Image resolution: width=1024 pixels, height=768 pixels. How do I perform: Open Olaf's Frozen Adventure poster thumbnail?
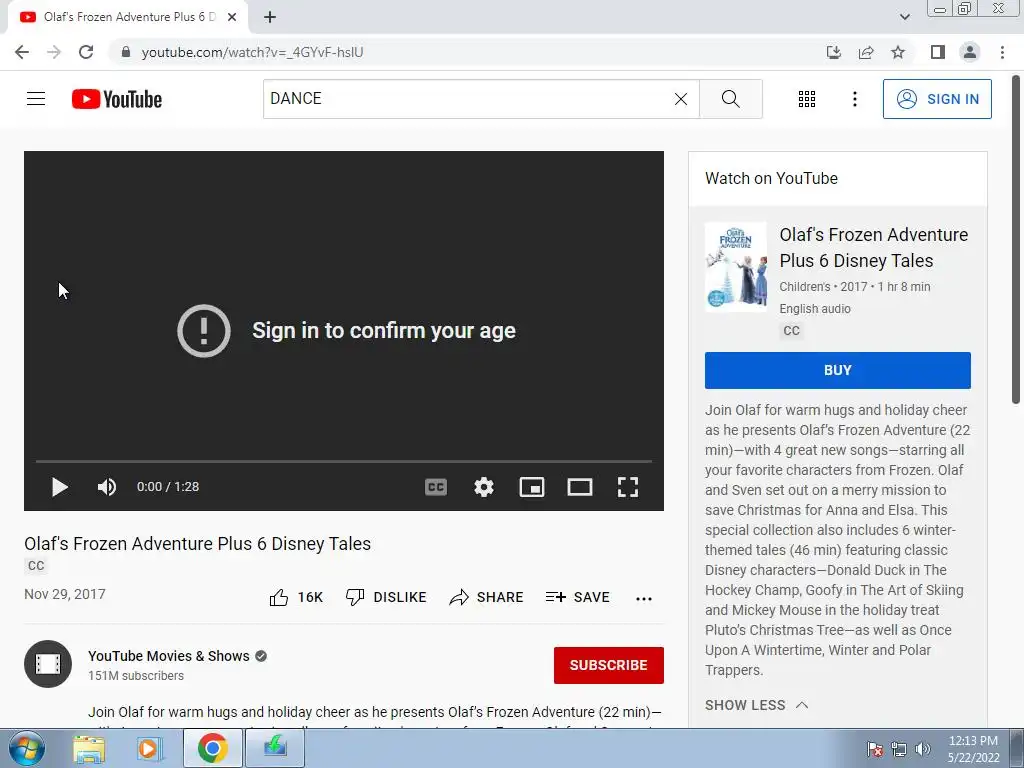[735, 267]
